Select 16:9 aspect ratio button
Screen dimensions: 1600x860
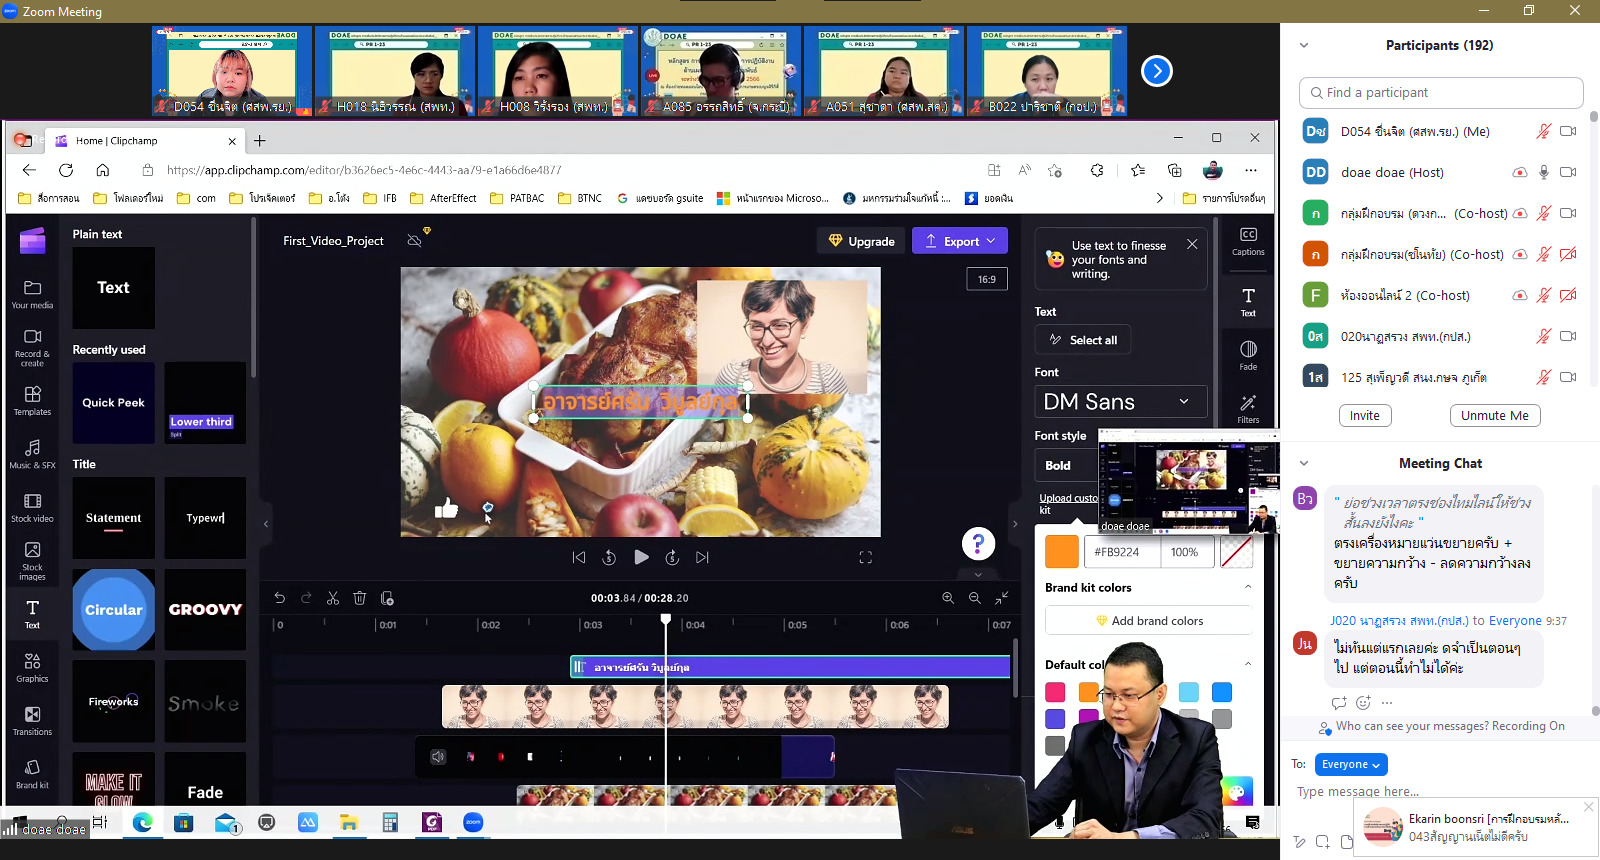tap(987, 279)
